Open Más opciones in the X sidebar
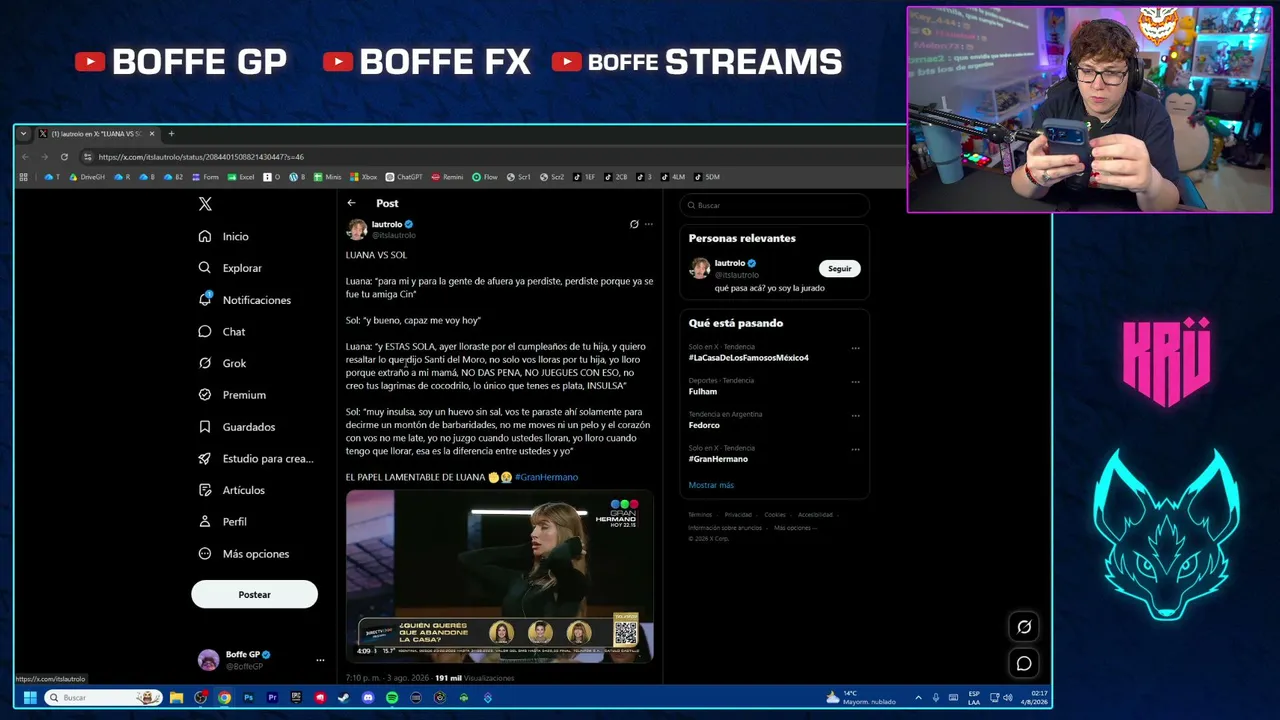 pos(244,554)
